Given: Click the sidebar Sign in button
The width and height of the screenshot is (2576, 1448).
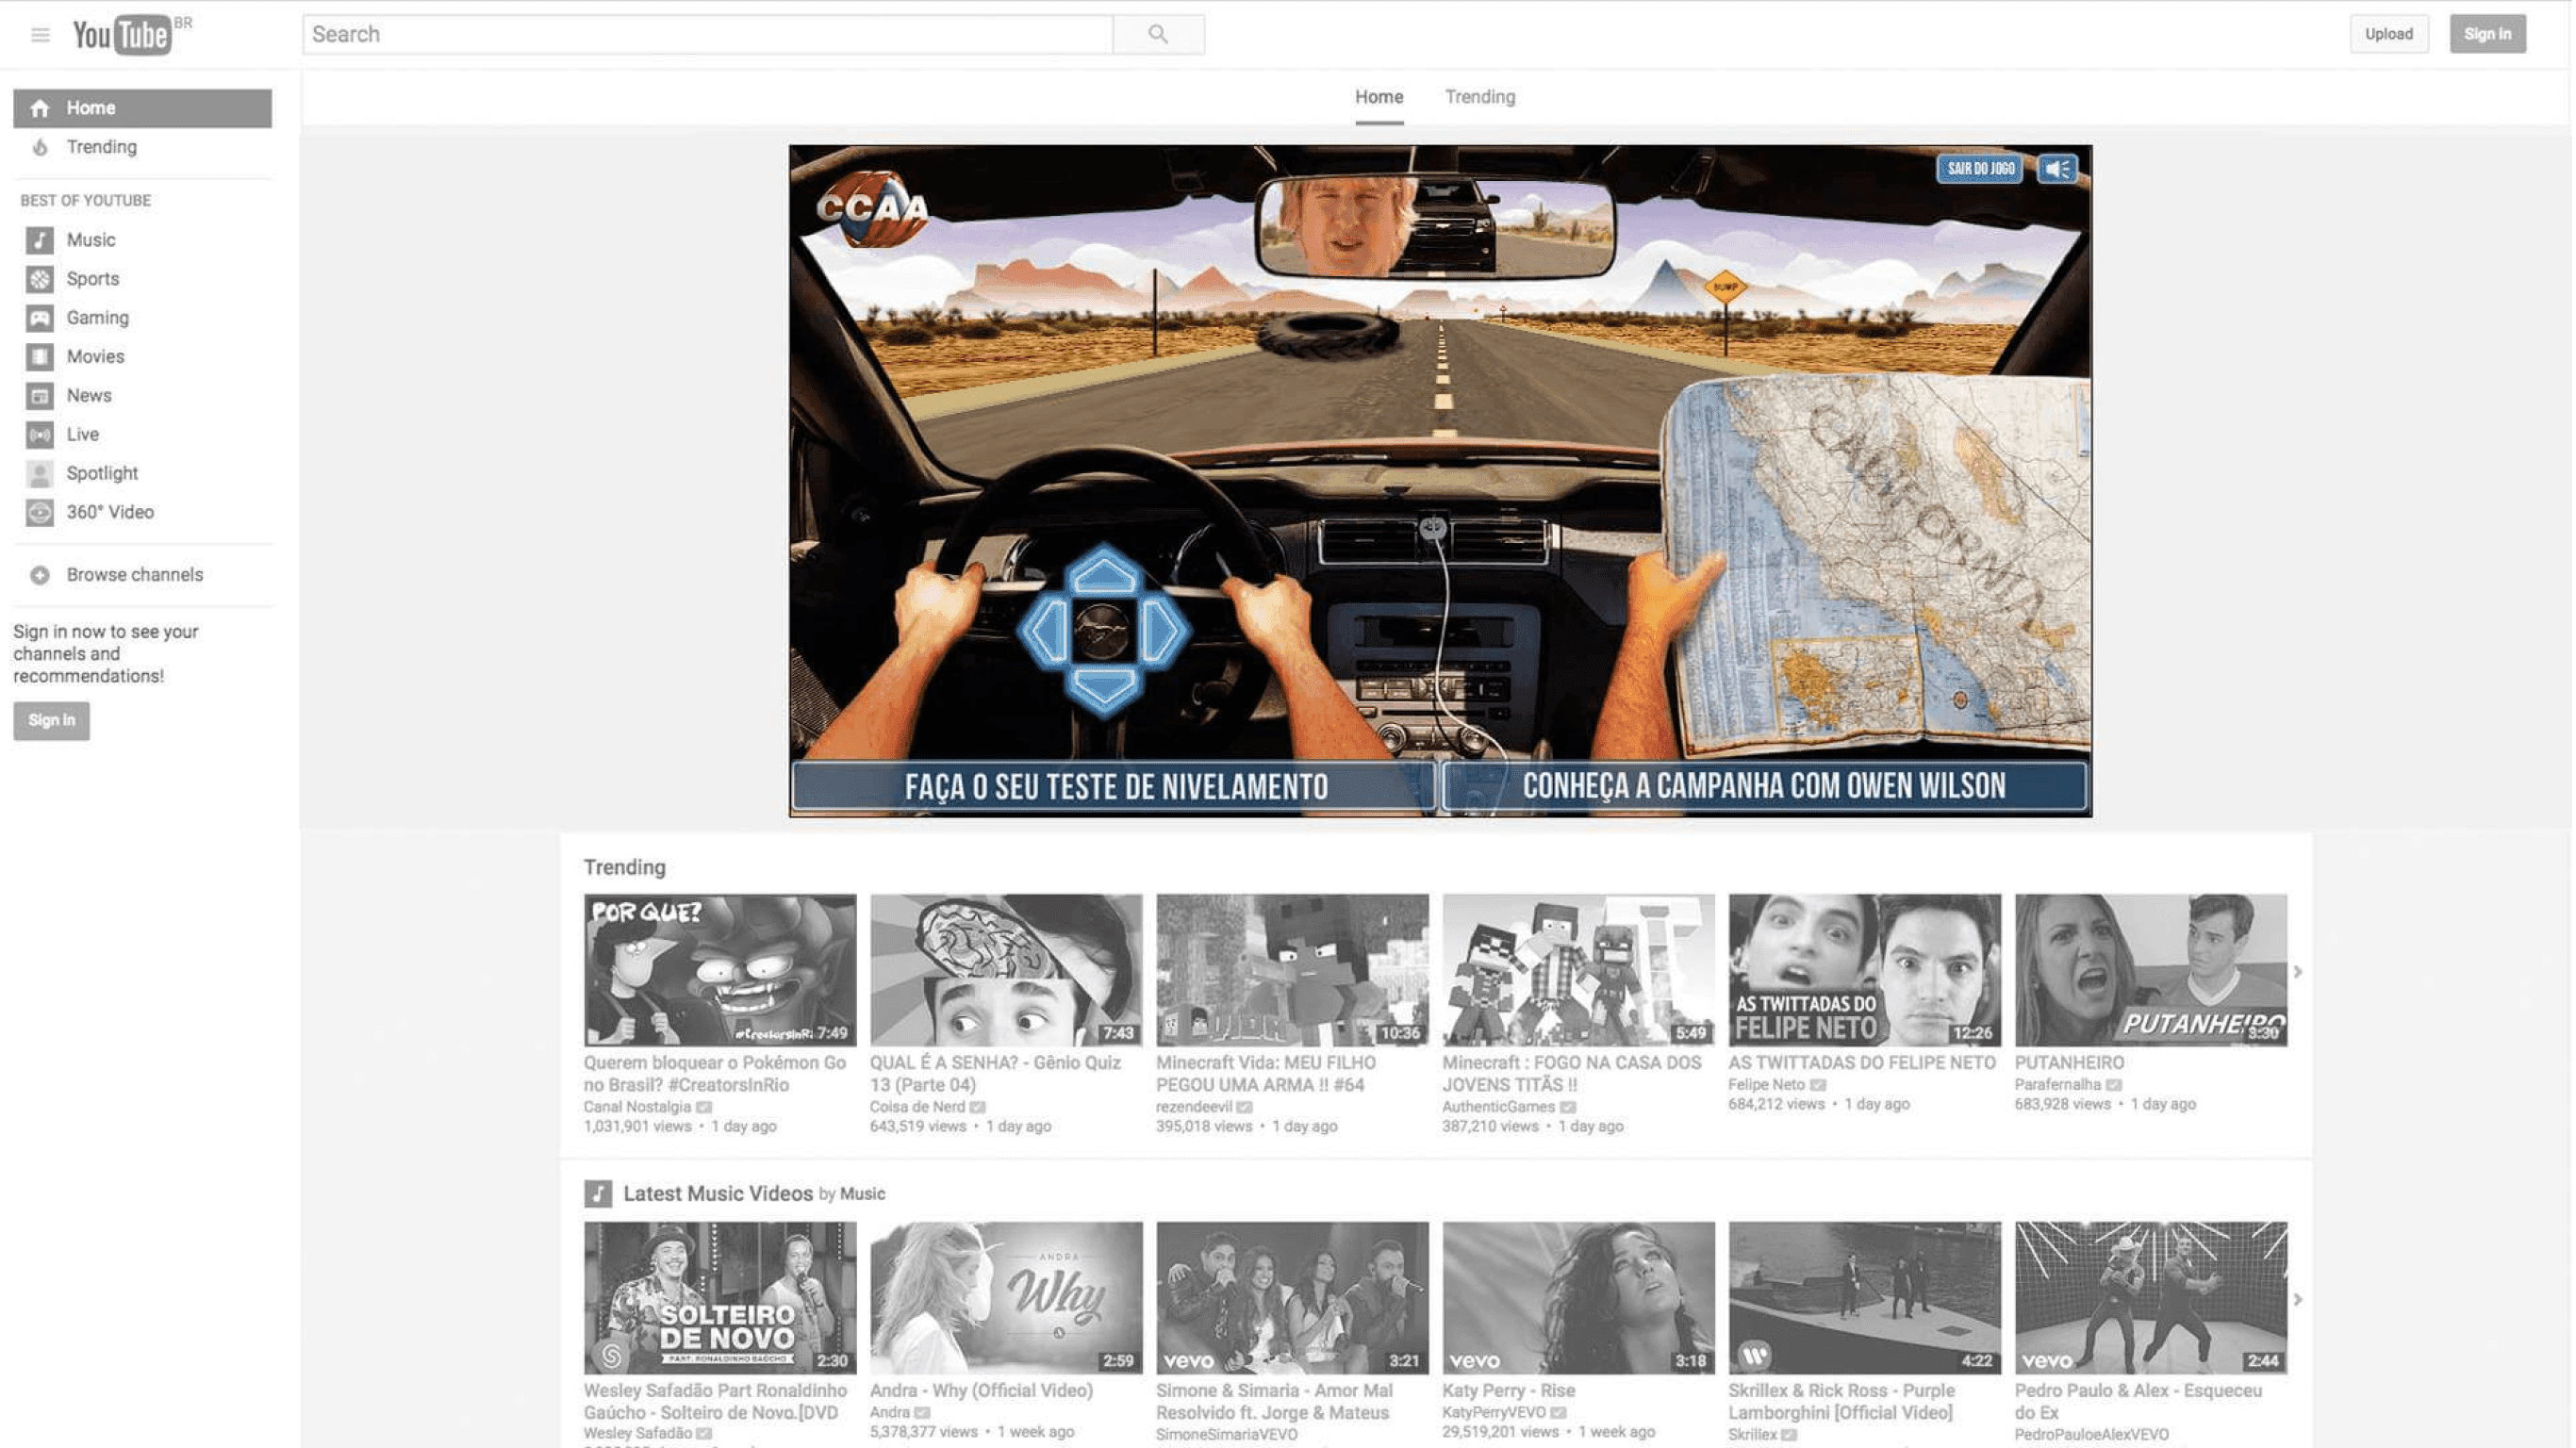Looking at the screenshot, I should point(51,720).
